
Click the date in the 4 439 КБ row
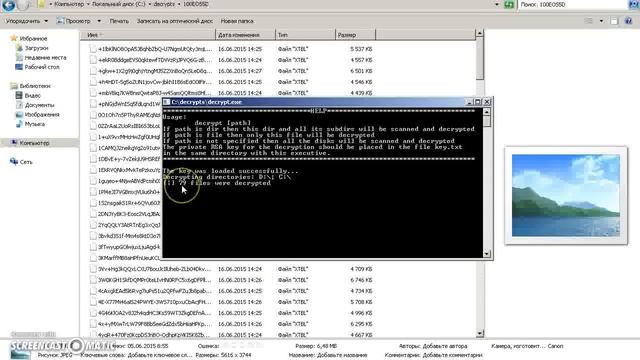click(x=240, y=93)
